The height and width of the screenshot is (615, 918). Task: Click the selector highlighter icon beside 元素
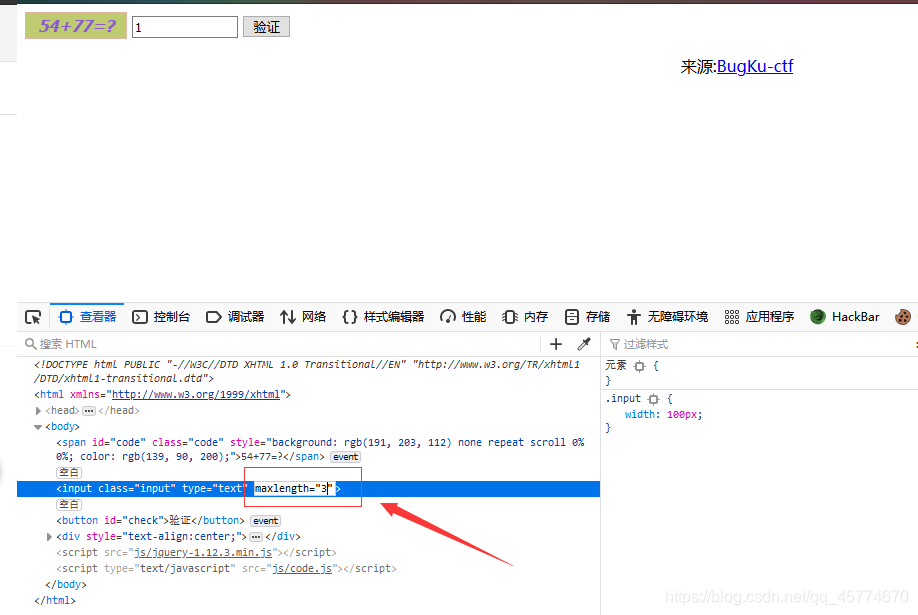[x=639, y=366]
